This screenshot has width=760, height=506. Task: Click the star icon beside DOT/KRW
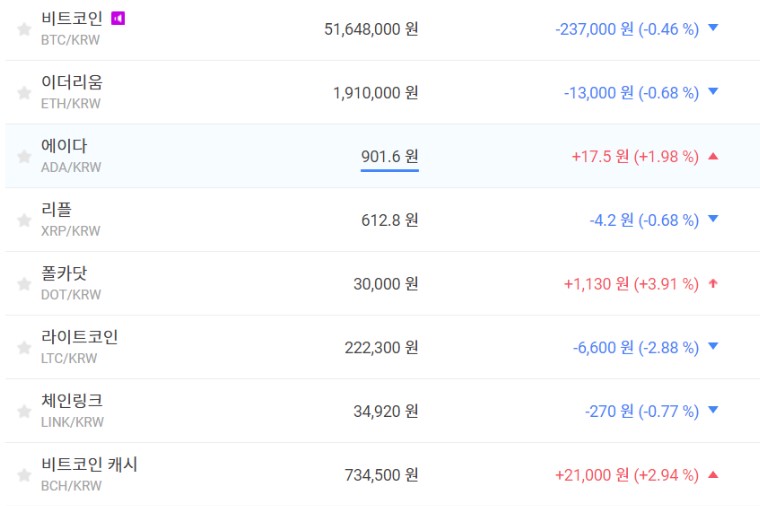click(x=24, y=284)
